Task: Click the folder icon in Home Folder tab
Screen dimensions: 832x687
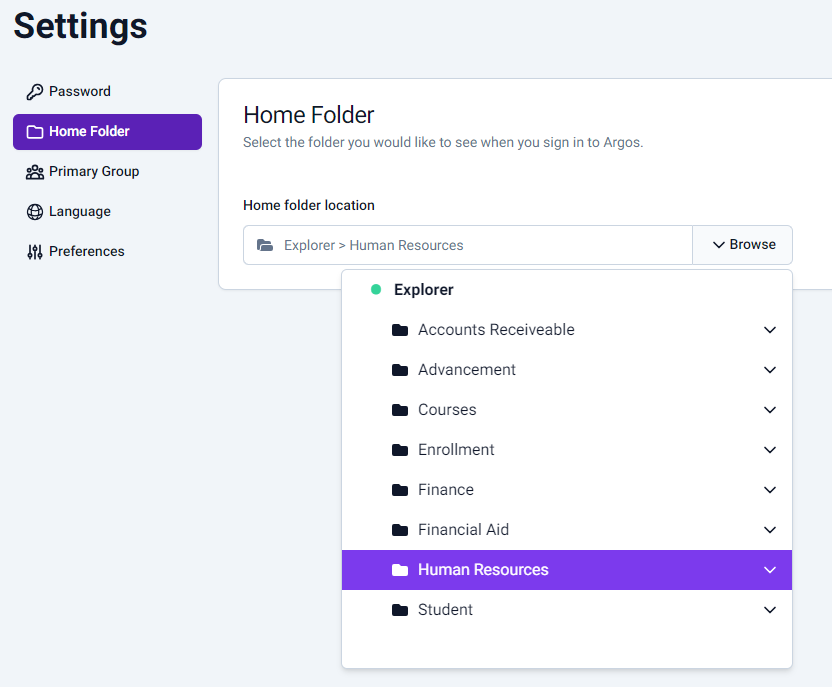Action: pyautogui.click(x=35, y=132)
